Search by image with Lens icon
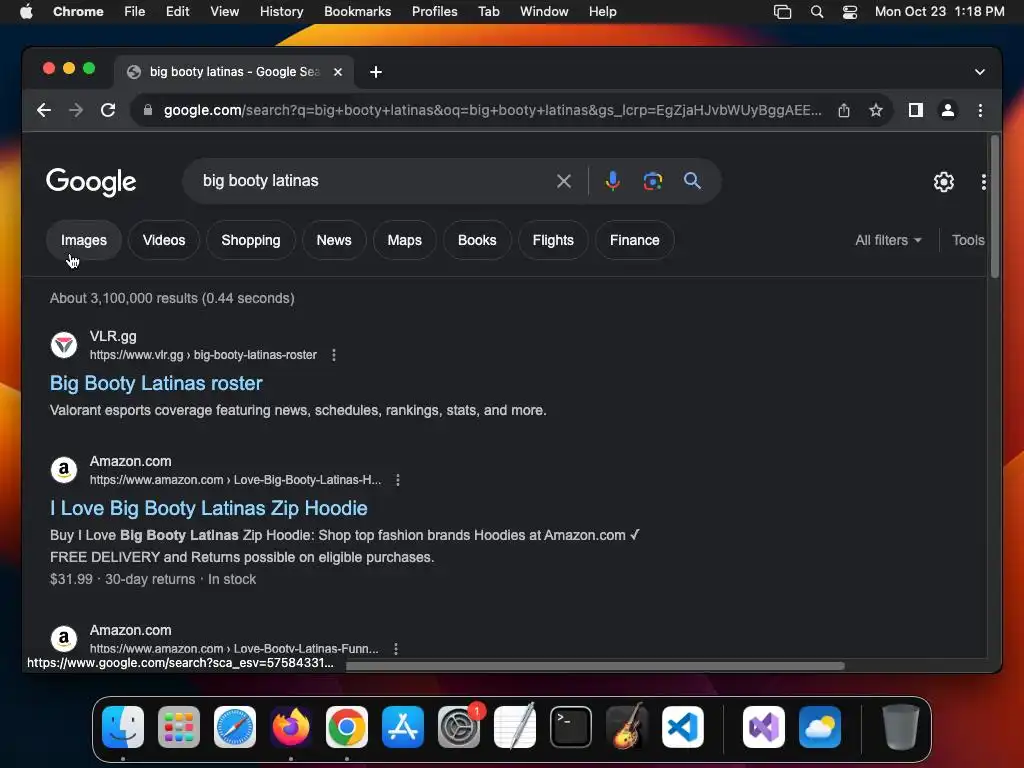1024x768 pixels. (x=652, y=181)
